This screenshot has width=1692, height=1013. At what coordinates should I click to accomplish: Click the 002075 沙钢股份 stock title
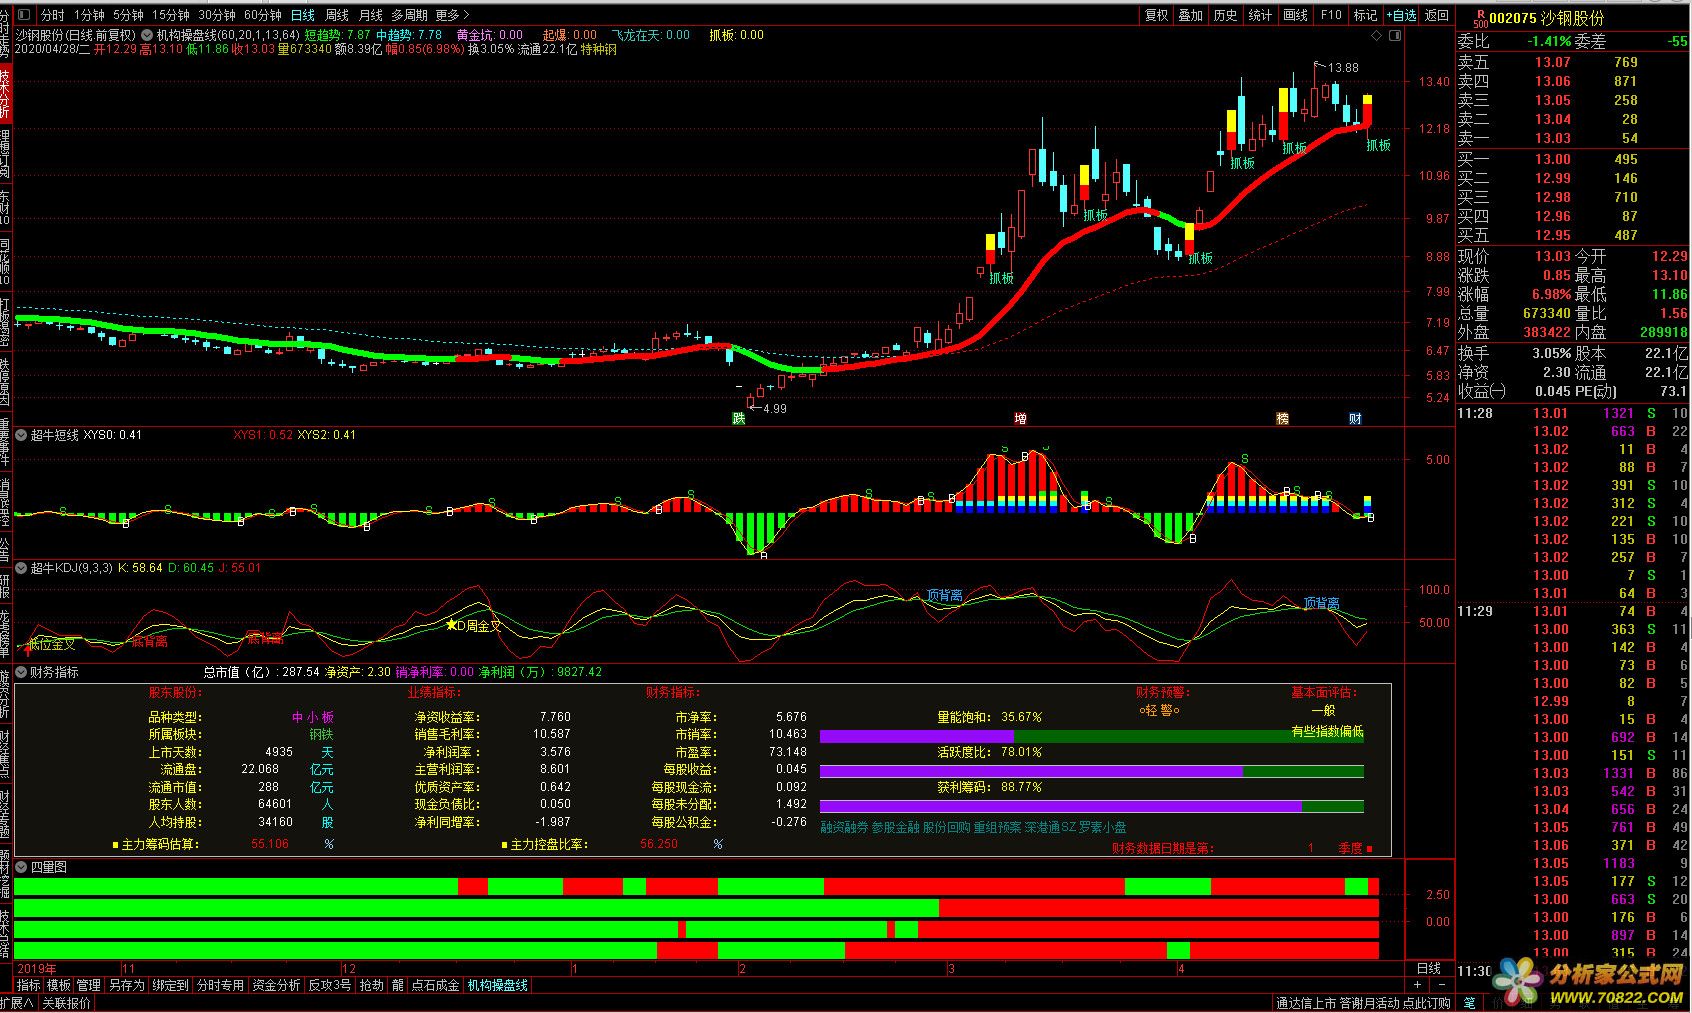pos(1546,18)
